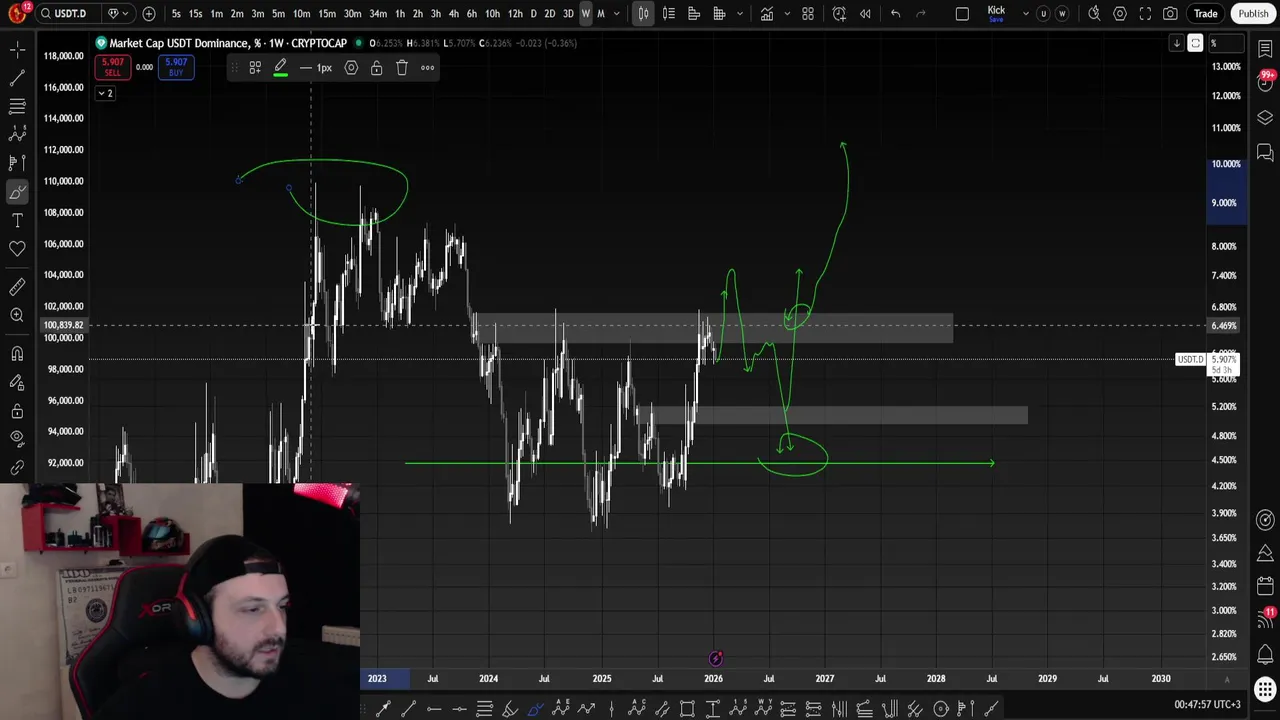Open the layout setup square icon
1280x720 pixels.
point(962,14)
